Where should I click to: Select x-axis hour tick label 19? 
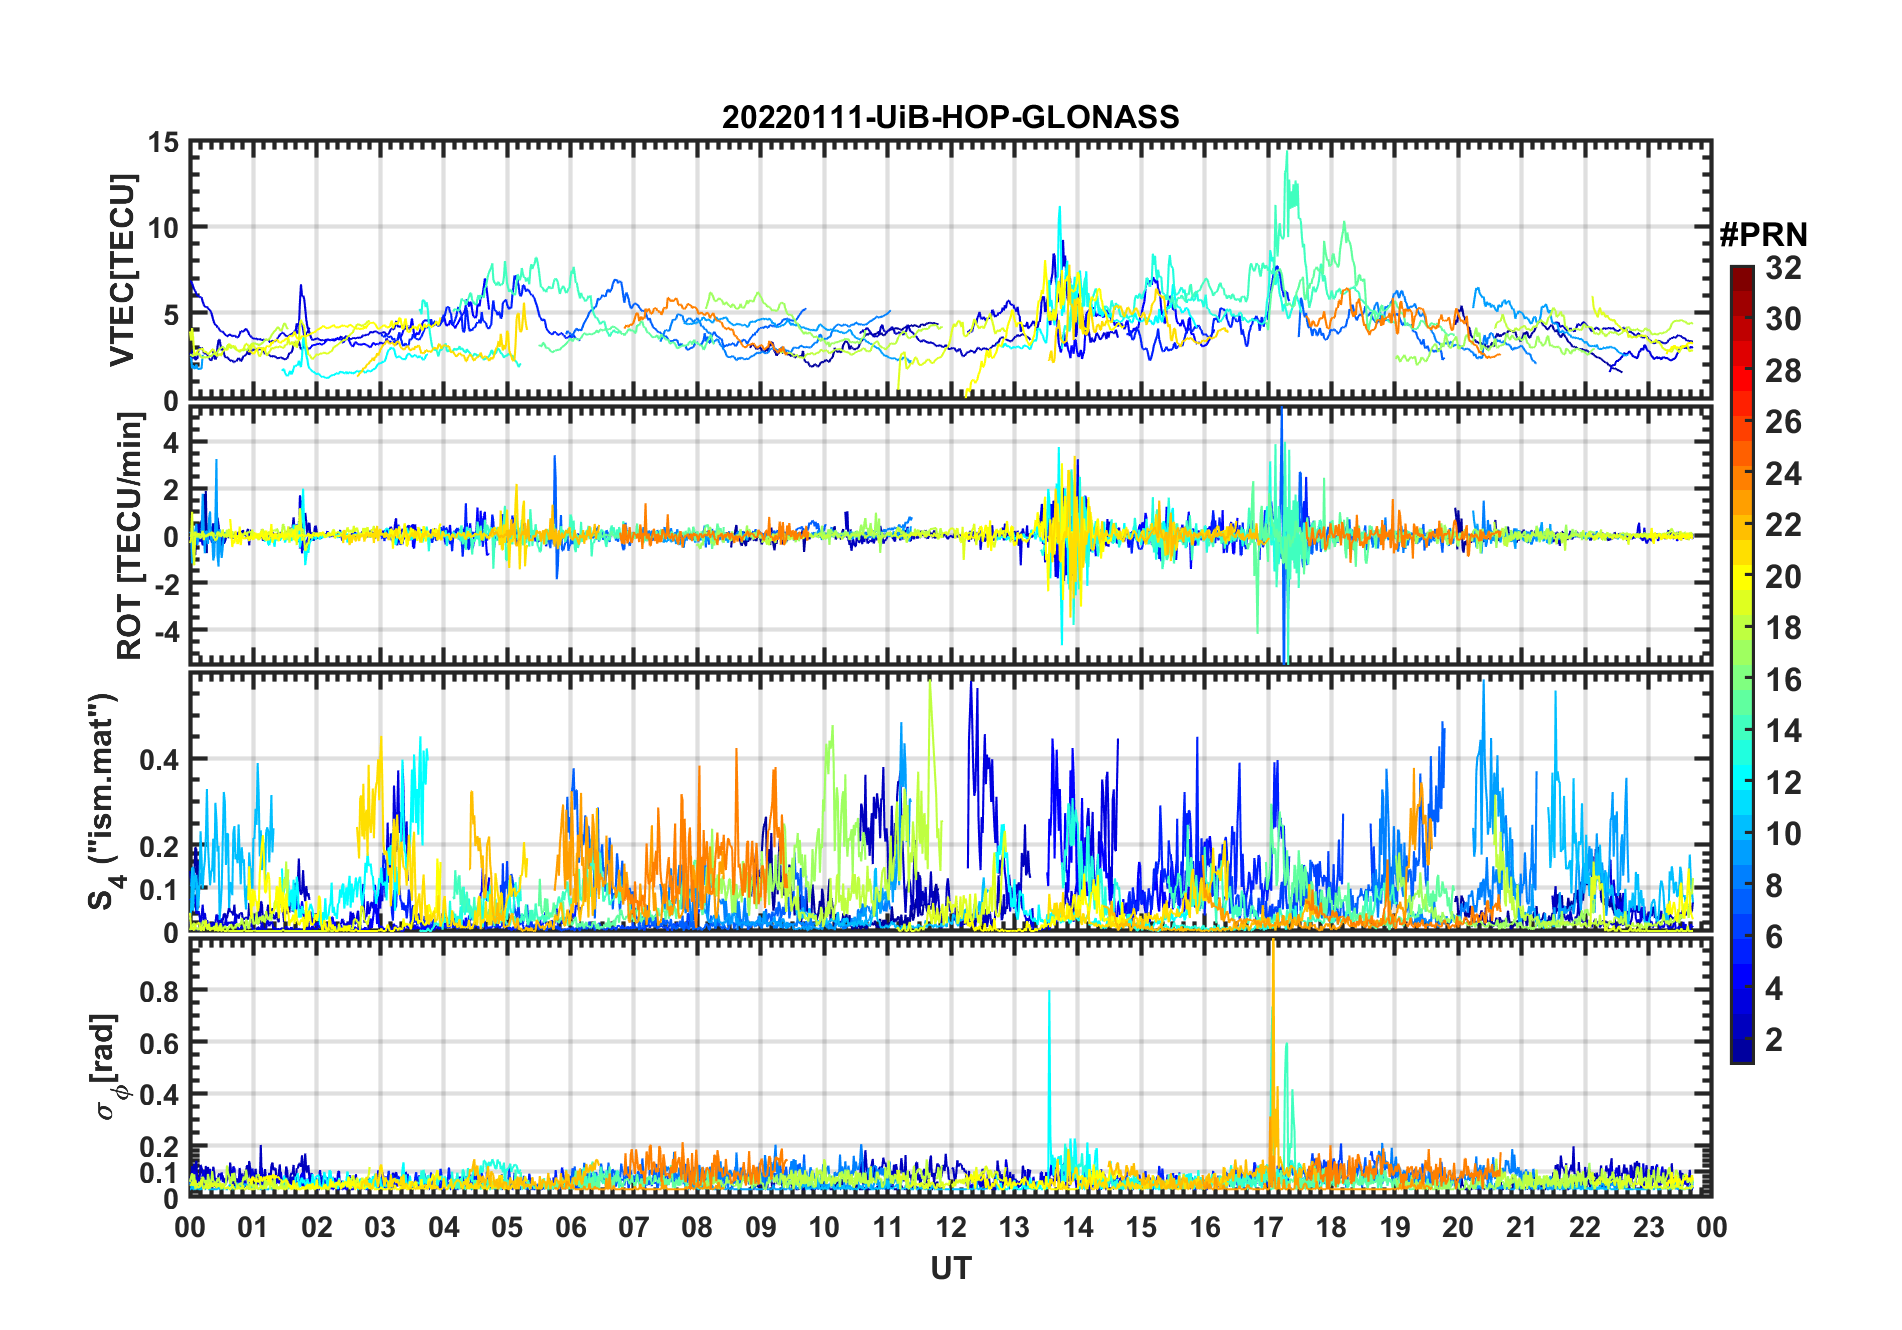pos(1395,1227)
